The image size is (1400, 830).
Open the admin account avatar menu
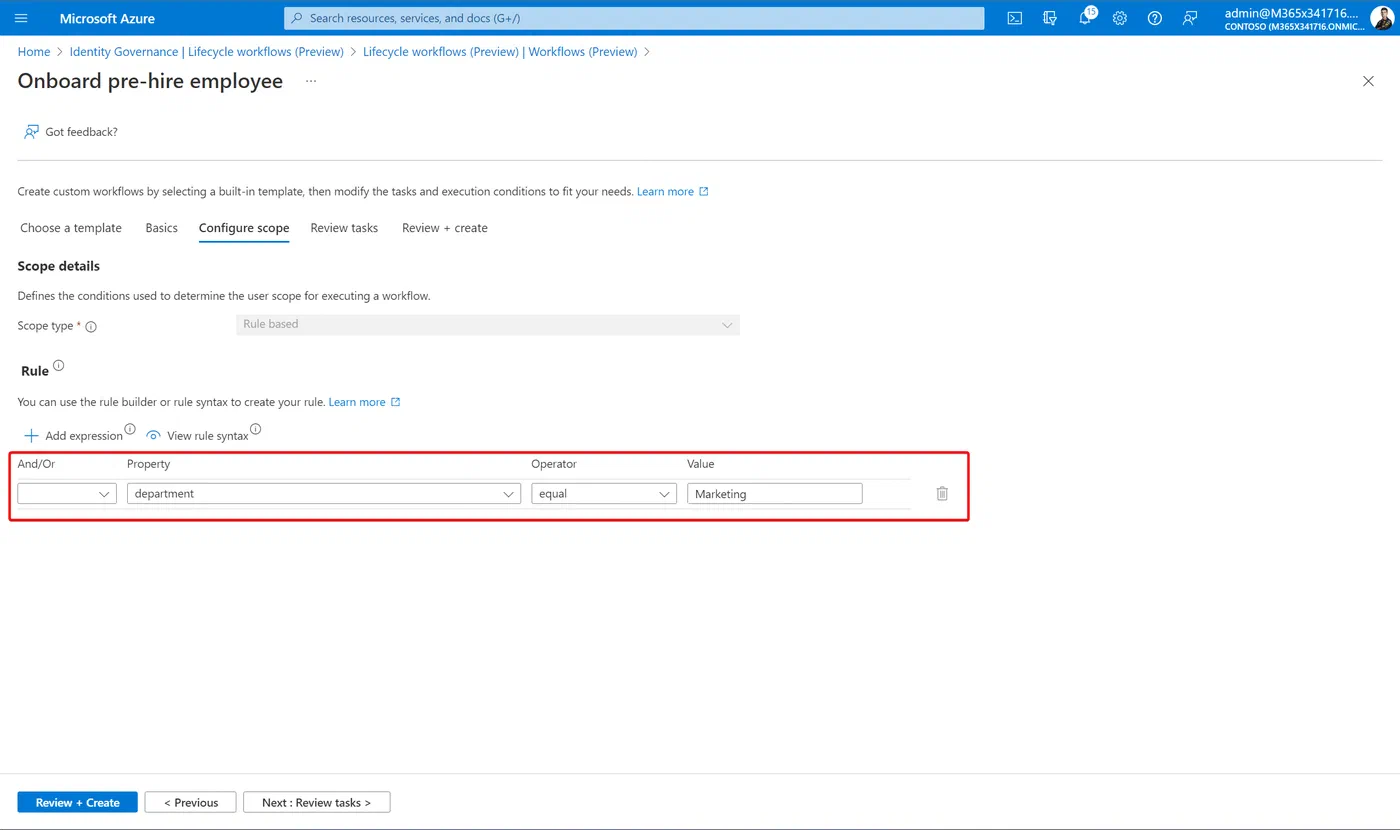[x=1381, y=18]
